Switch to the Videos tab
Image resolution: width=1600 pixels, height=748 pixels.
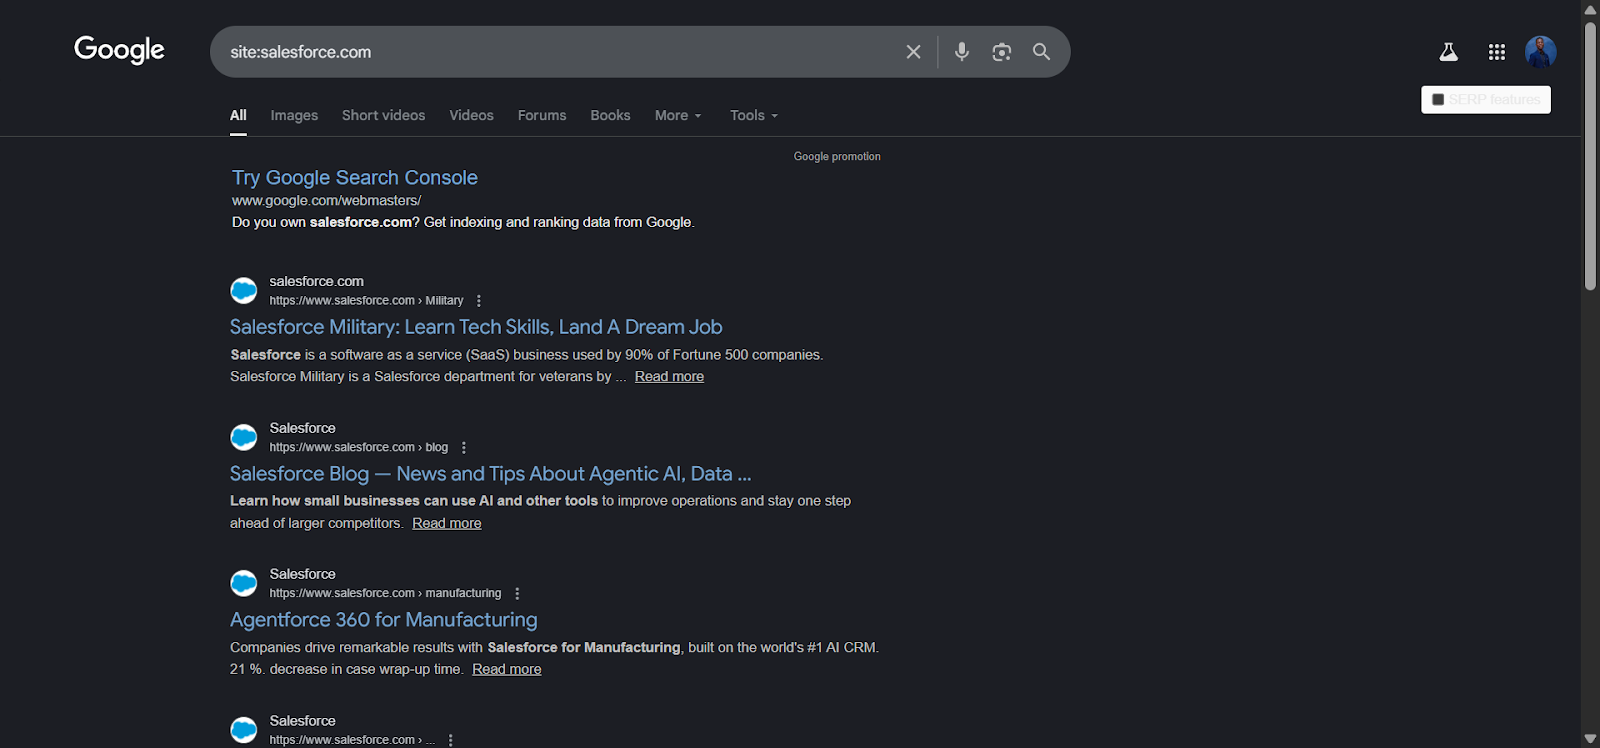click(471, 116)
